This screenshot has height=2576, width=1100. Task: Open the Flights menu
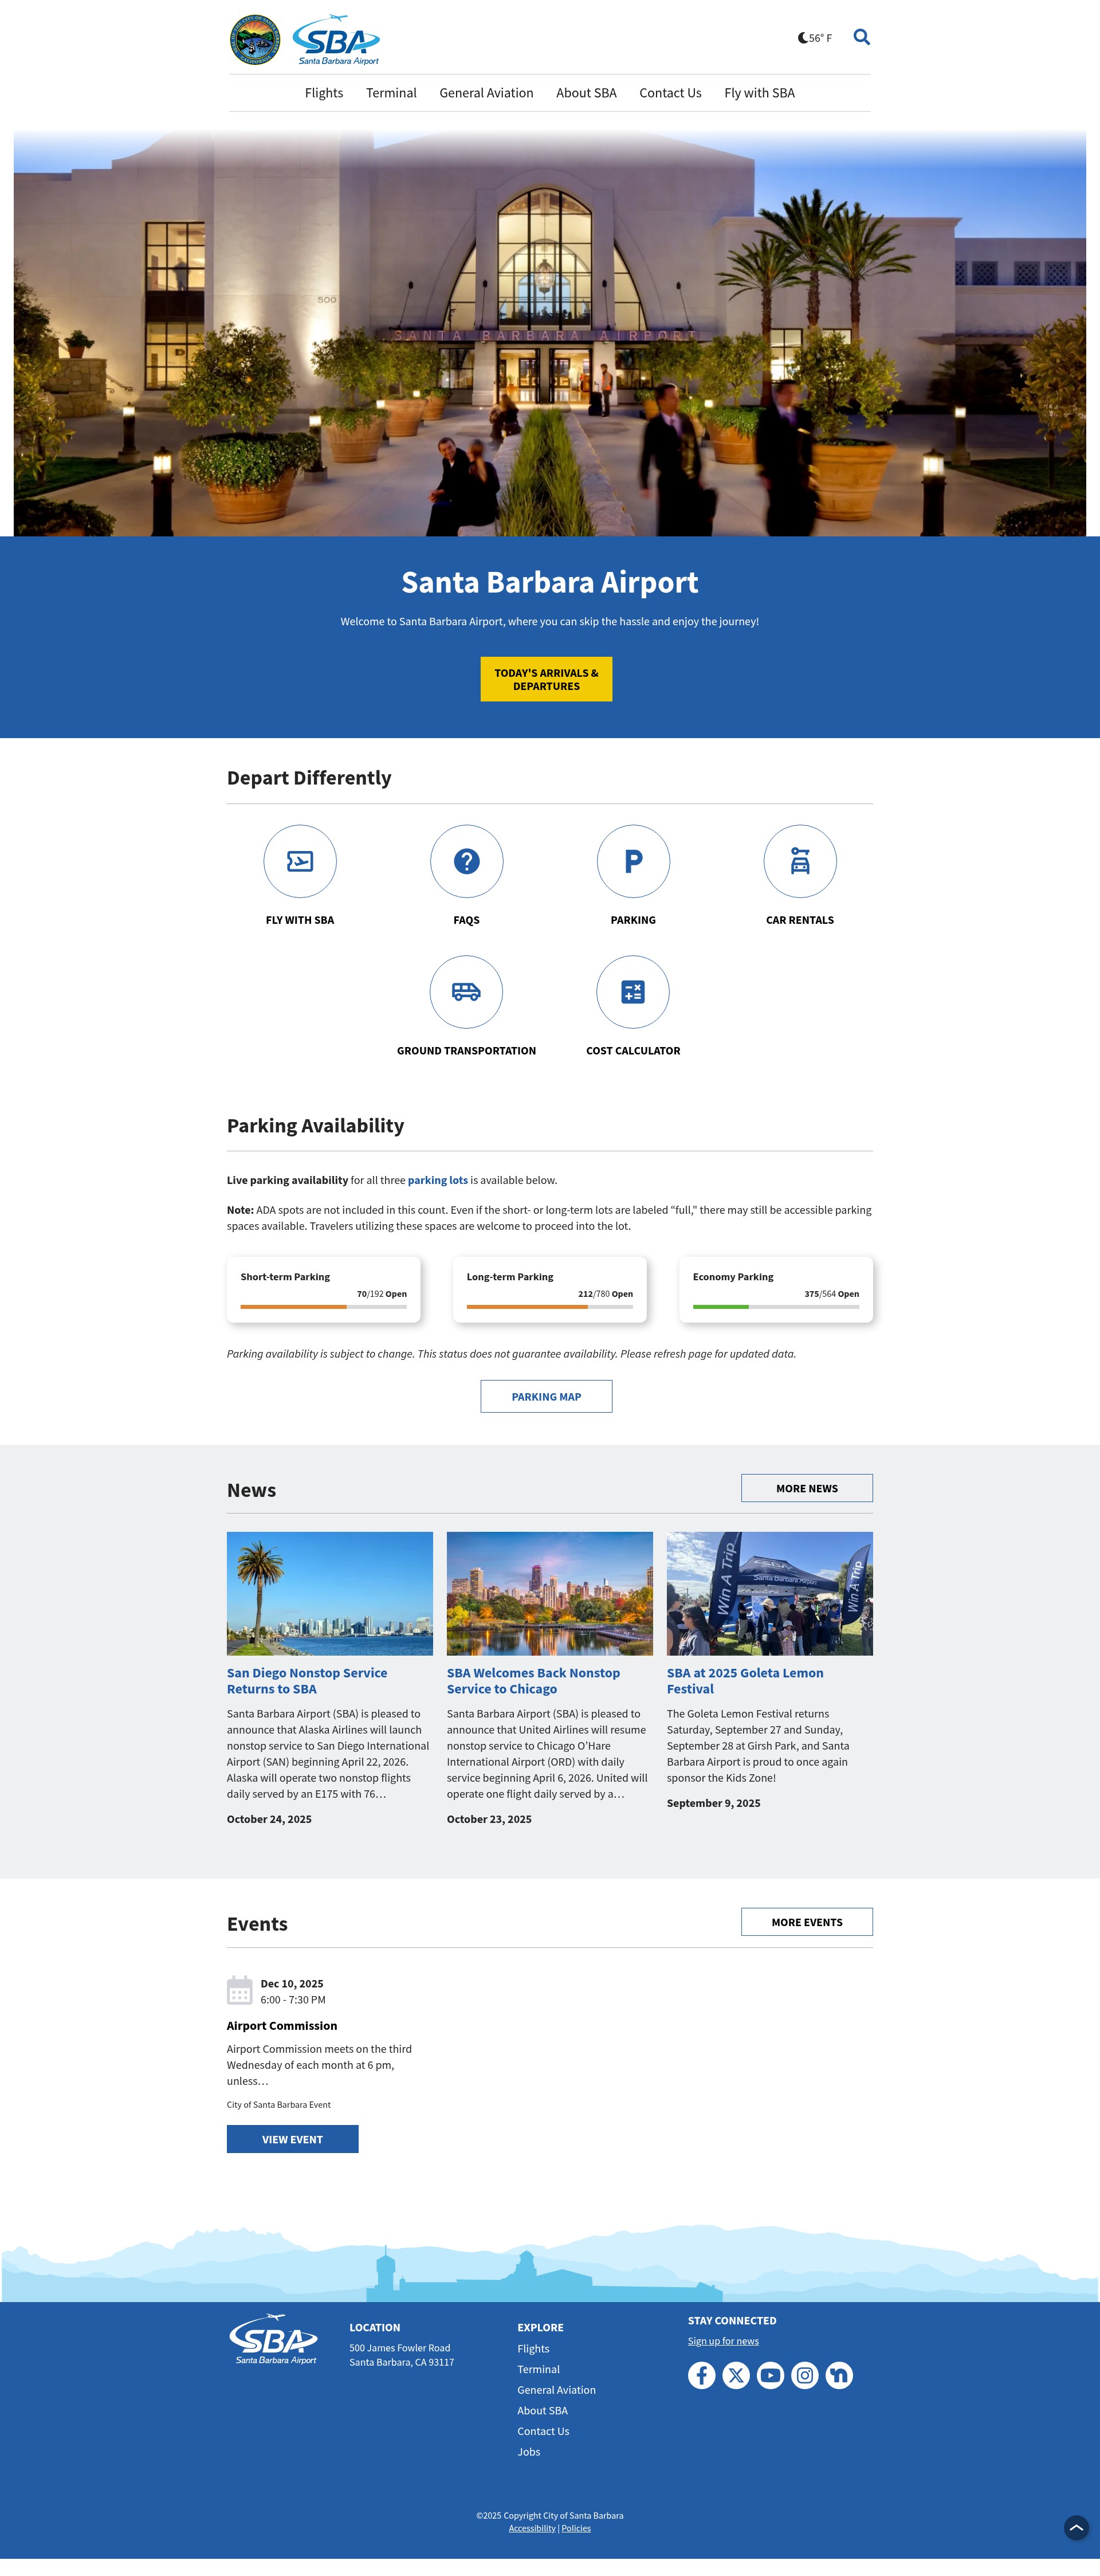(x=324, y=93)
